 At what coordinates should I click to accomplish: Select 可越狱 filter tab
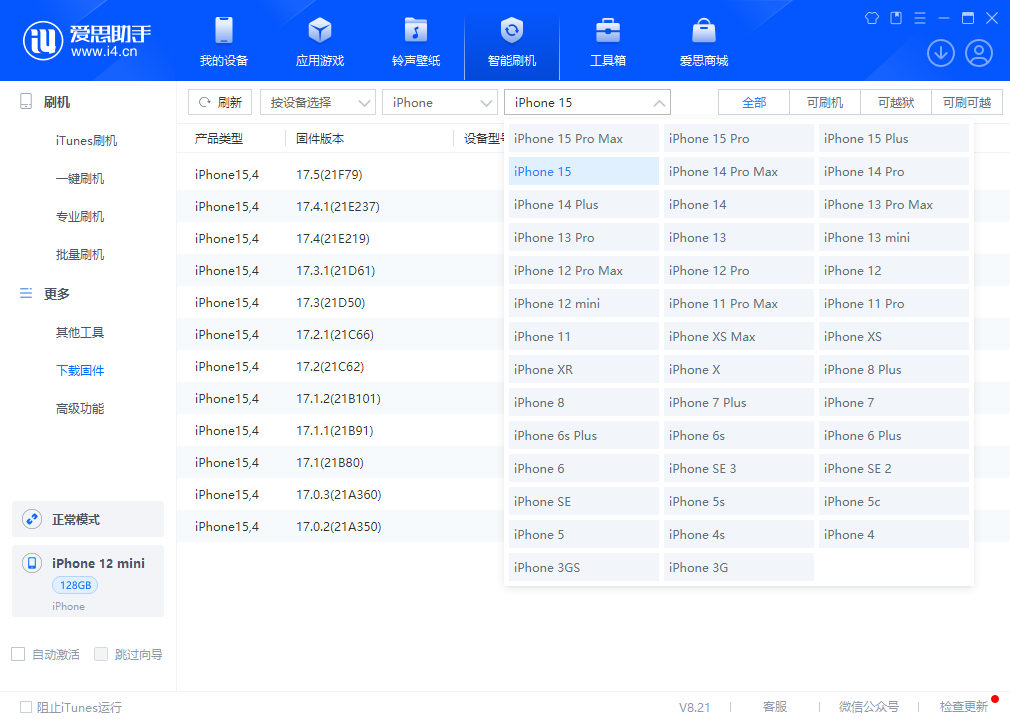point(896,102)
